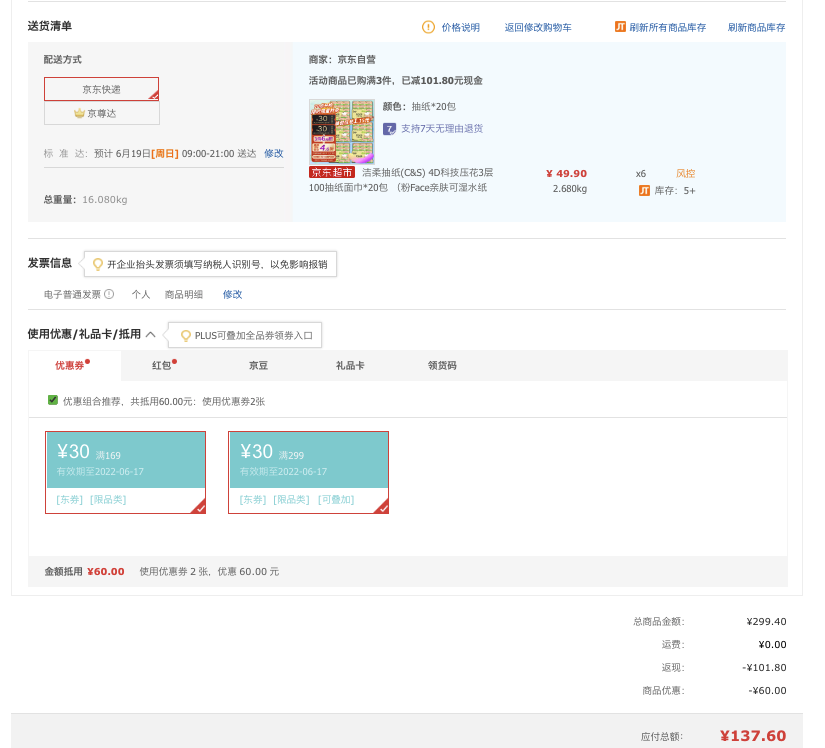Click 返回修改购物车 link
825x748 pixels.
point(538,27)
